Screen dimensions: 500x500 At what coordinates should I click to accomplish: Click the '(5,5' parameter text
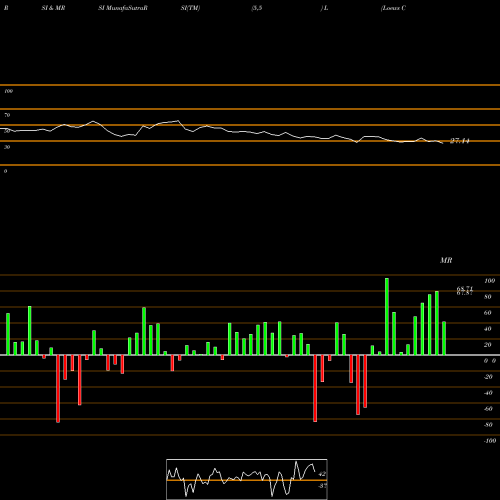[x=257, y=8]
